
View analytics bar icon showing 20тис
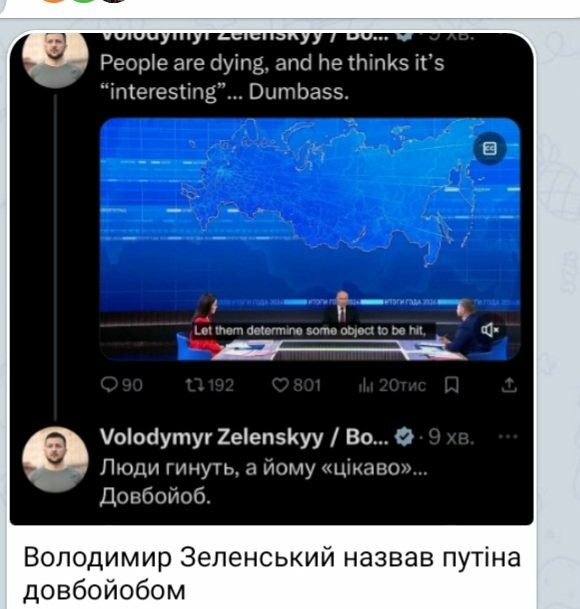392,385
